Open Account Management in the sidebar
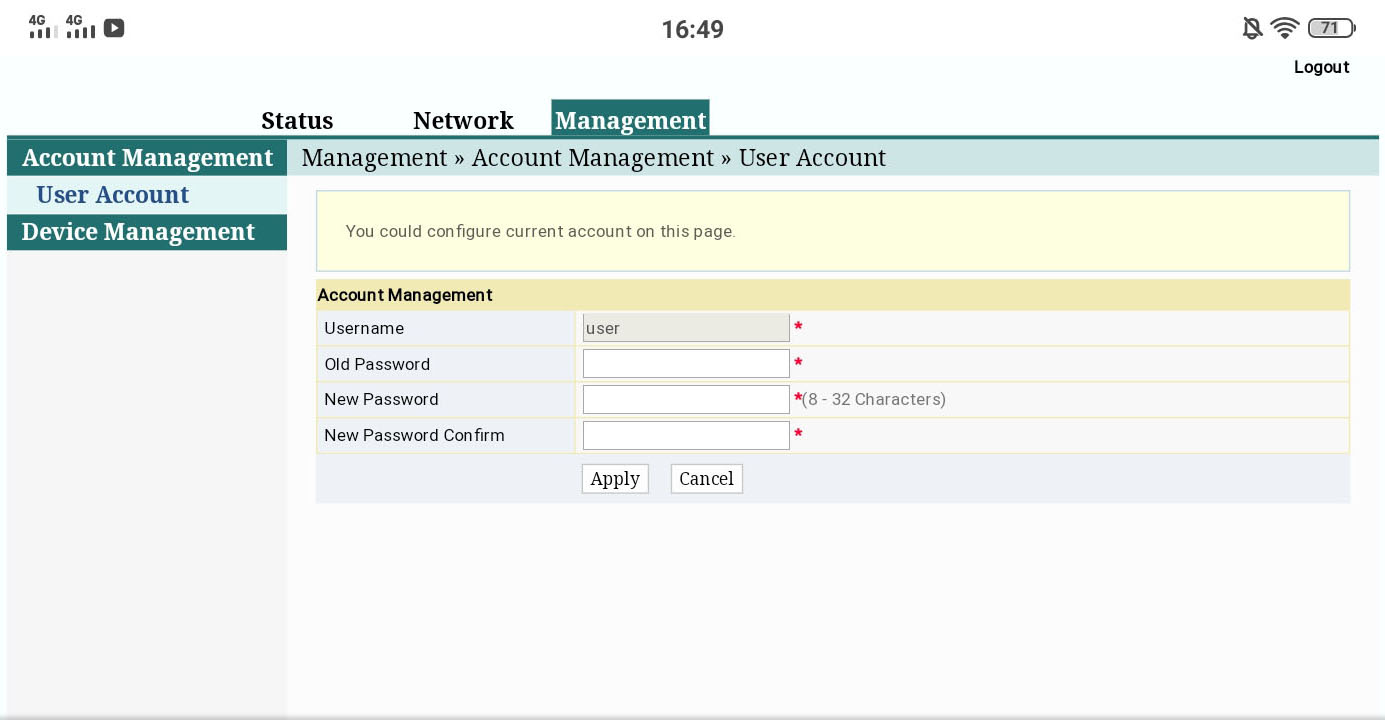 (x=147, y=158)
